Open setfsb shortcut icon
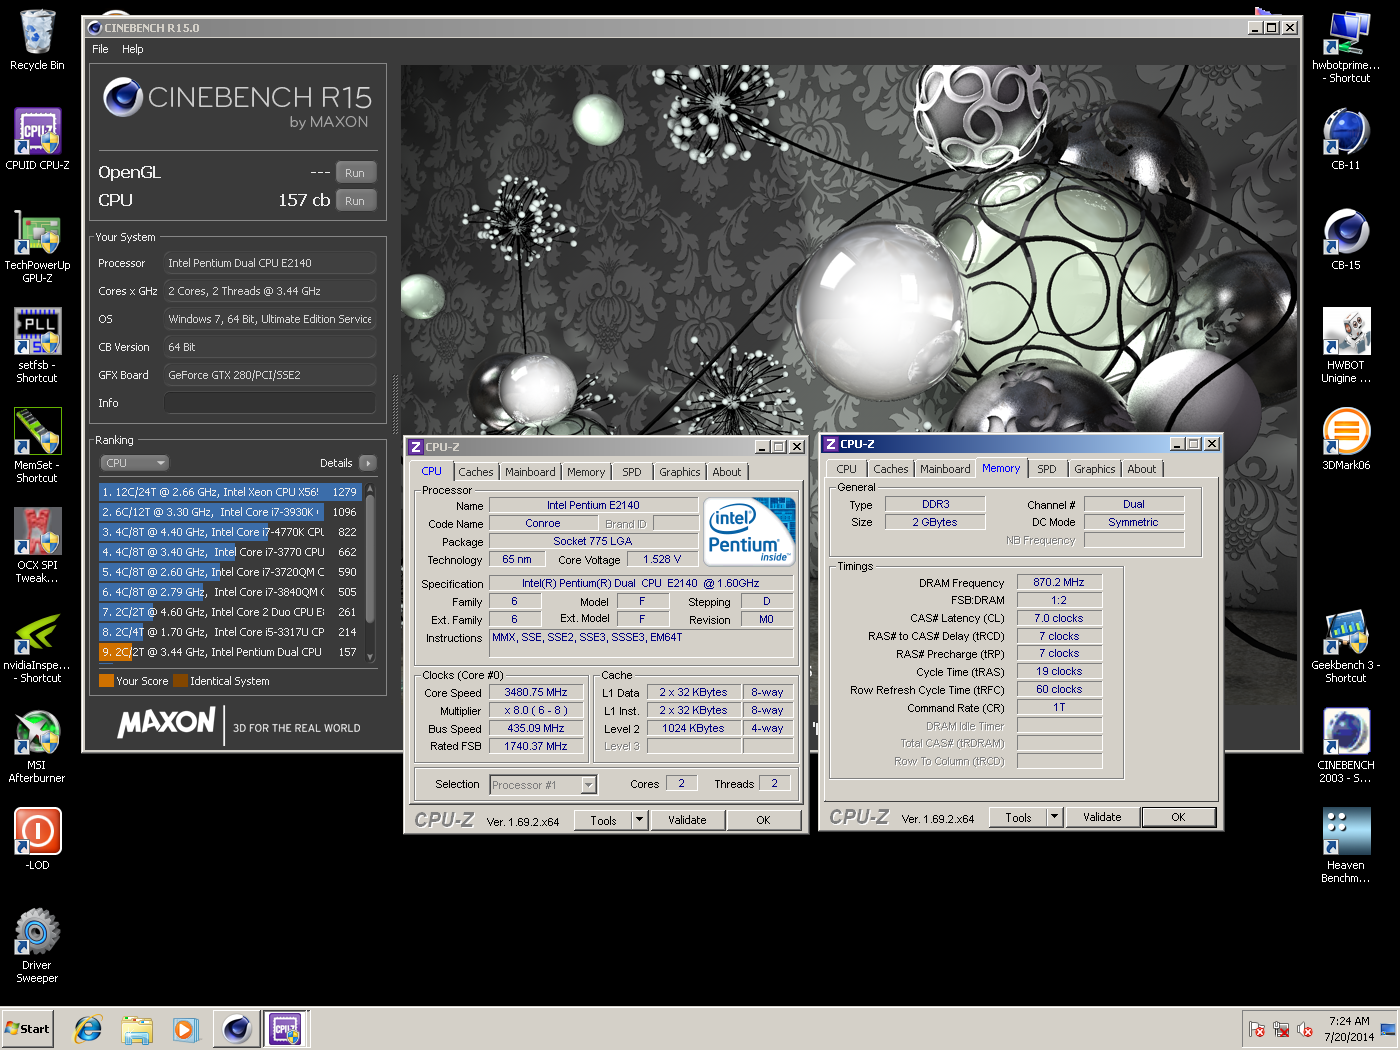The width and height of the screenshot is (1400, 1050). tap(37, 346)
